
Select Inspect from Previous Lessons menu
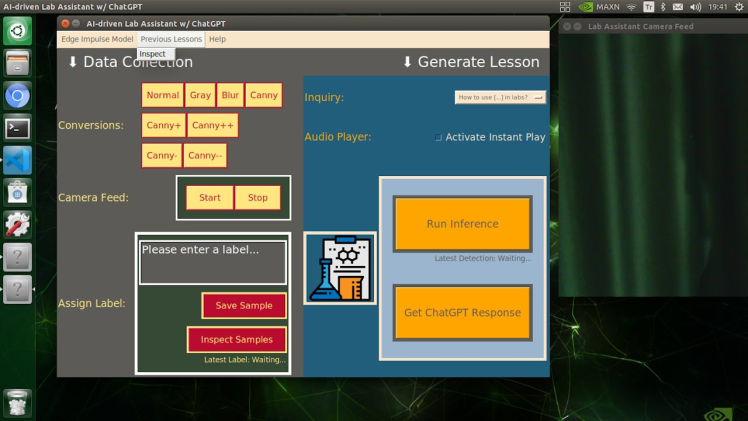pos(153,54)
